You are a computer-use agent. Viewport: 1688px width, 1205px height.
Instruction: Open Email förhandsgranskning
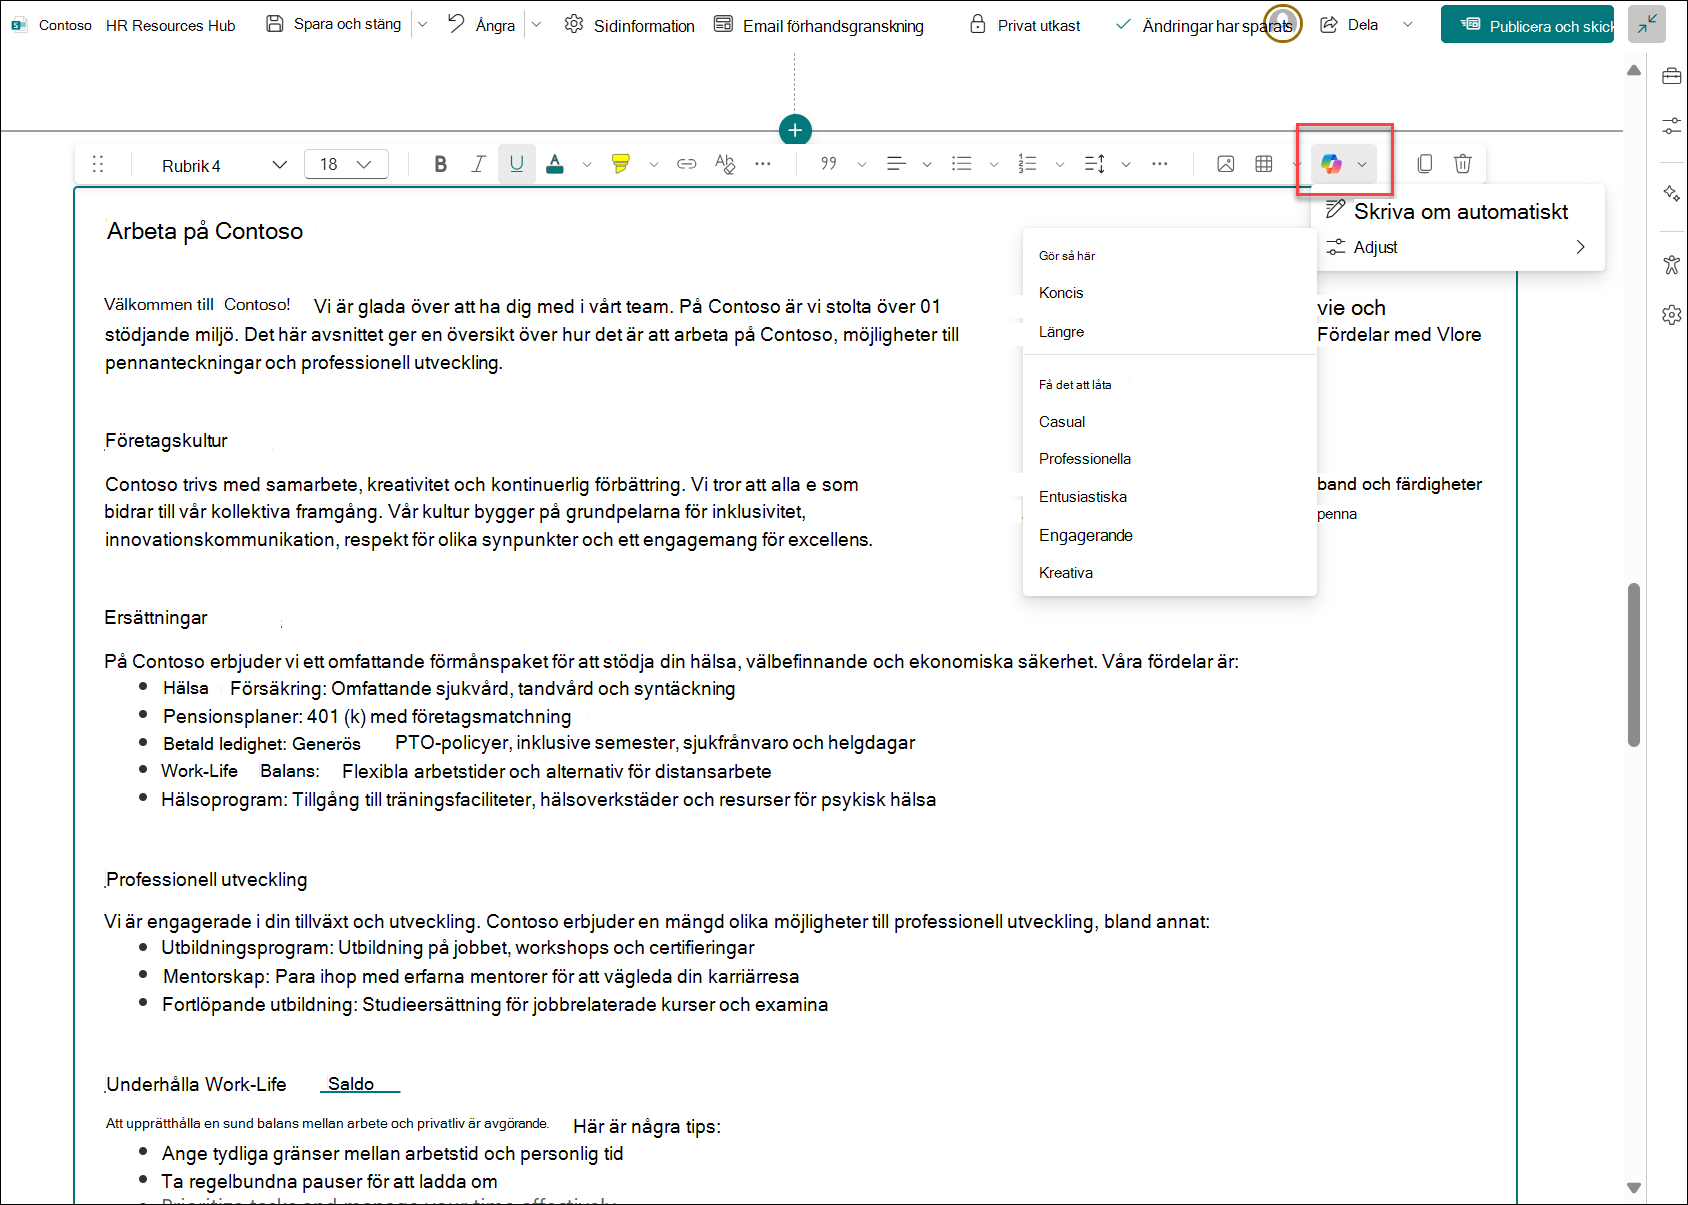click(x=819, y=25)
